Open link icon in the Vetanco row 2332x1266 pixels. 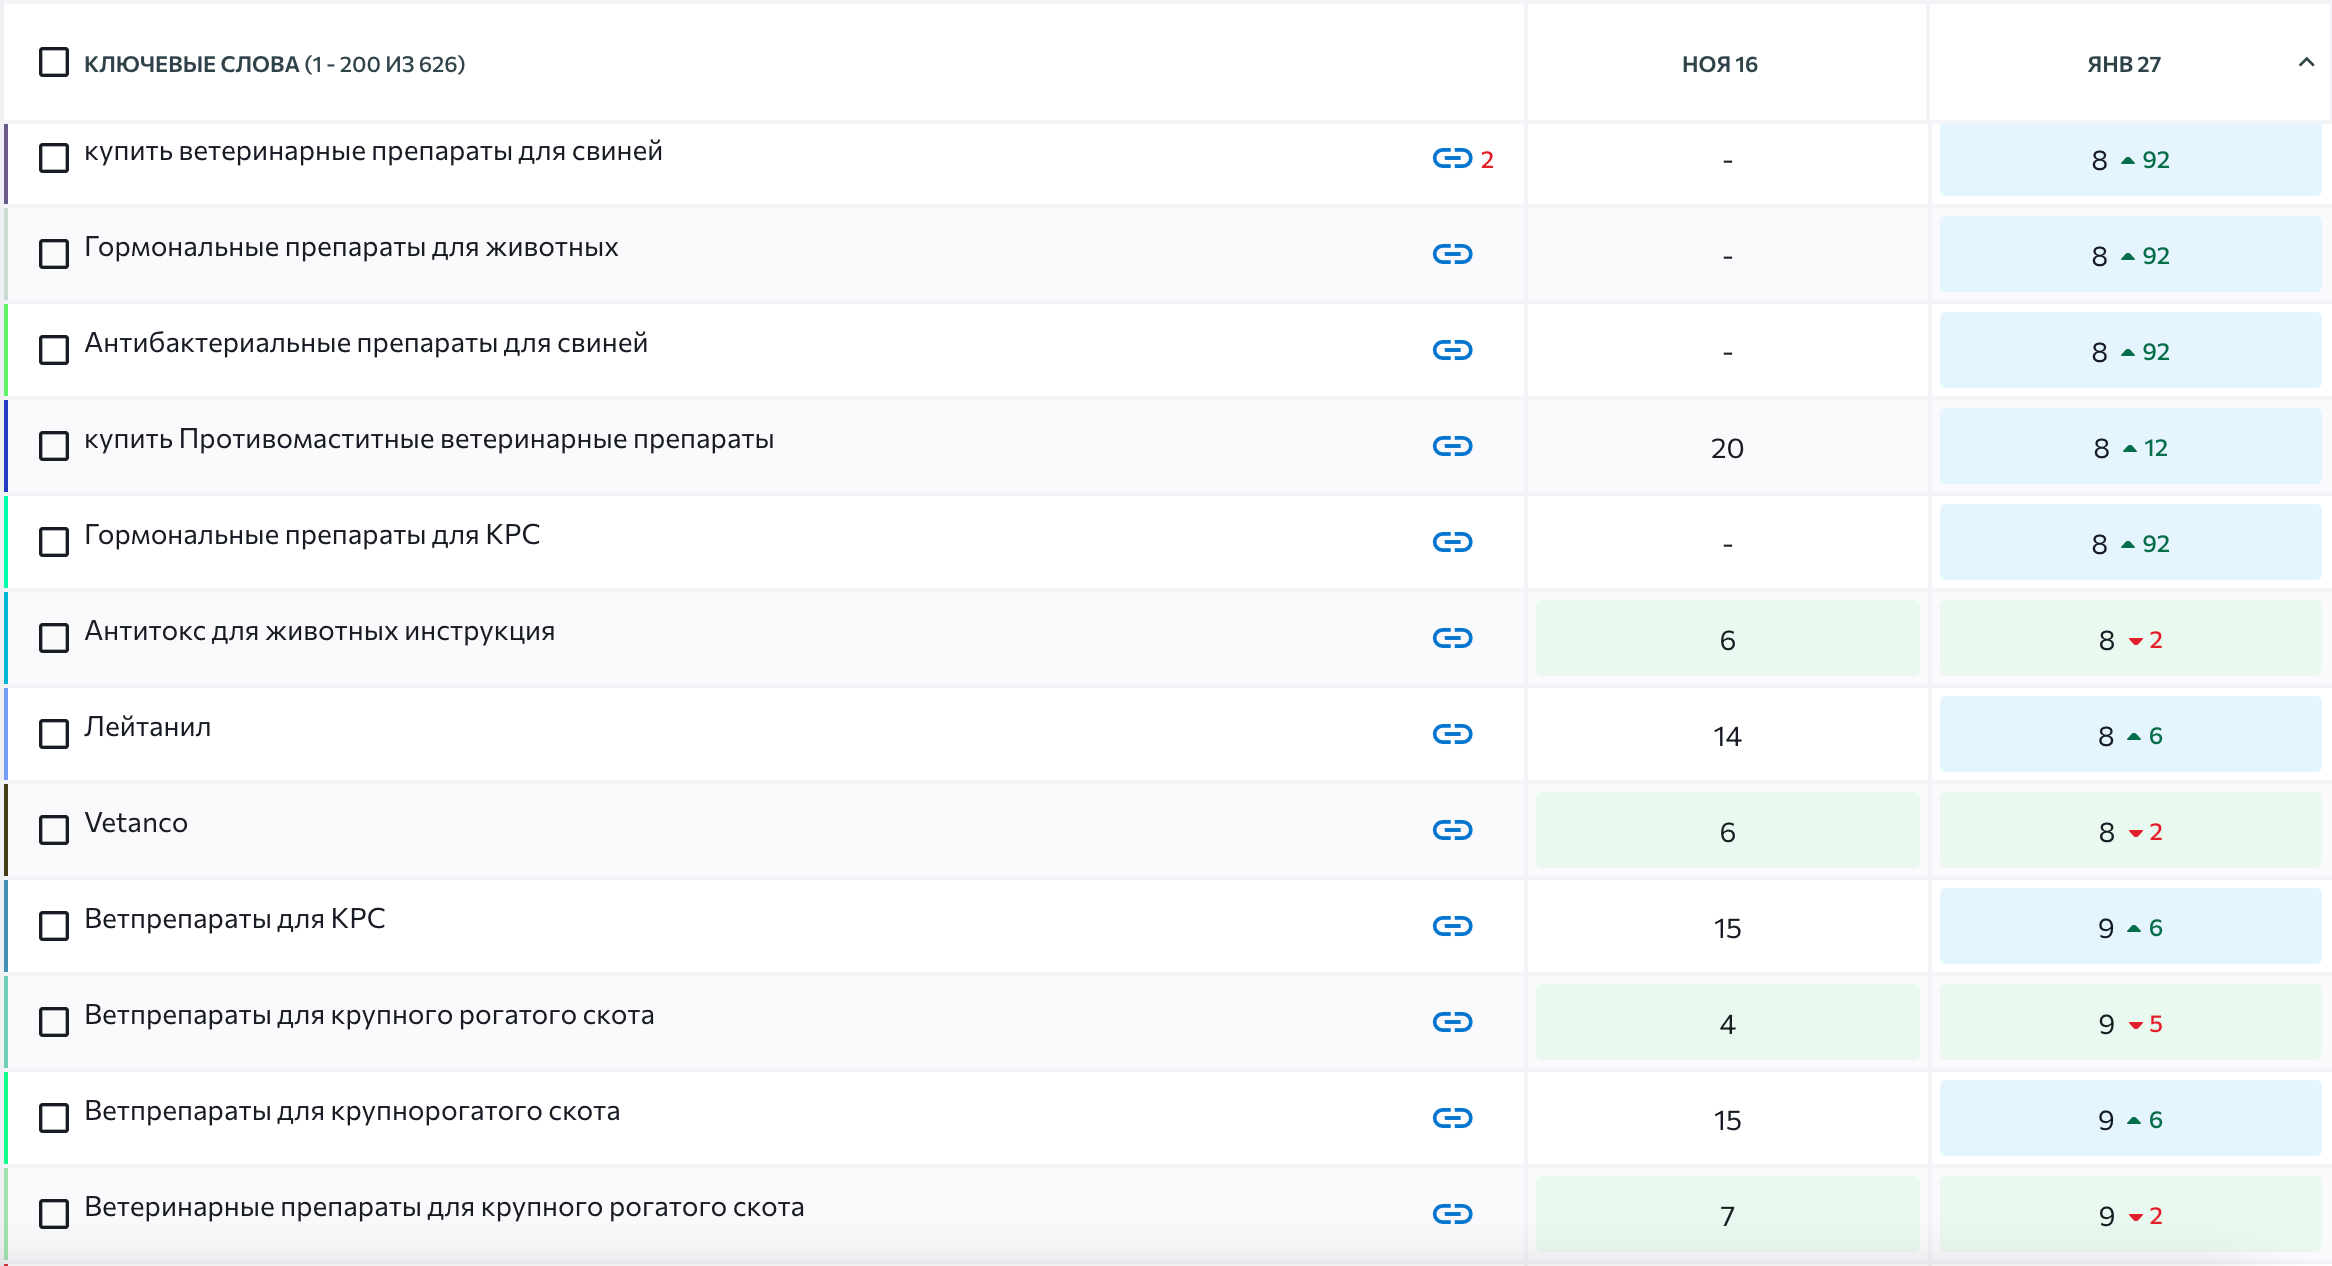tap(1452, 830)
